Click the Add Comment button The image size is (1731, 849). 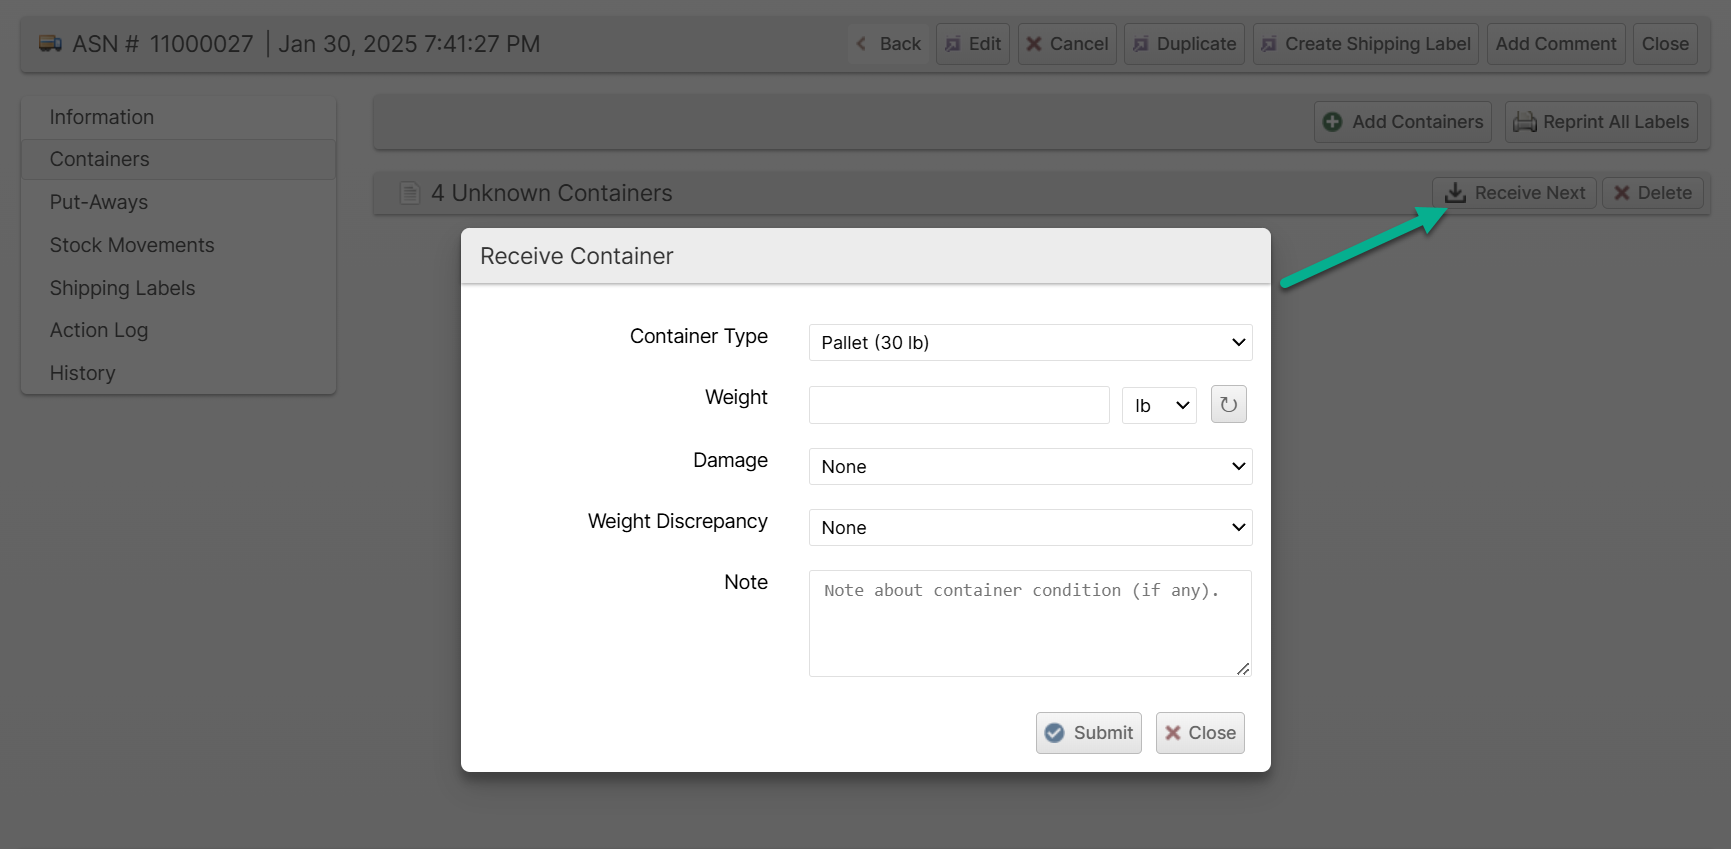[1555, 44]
